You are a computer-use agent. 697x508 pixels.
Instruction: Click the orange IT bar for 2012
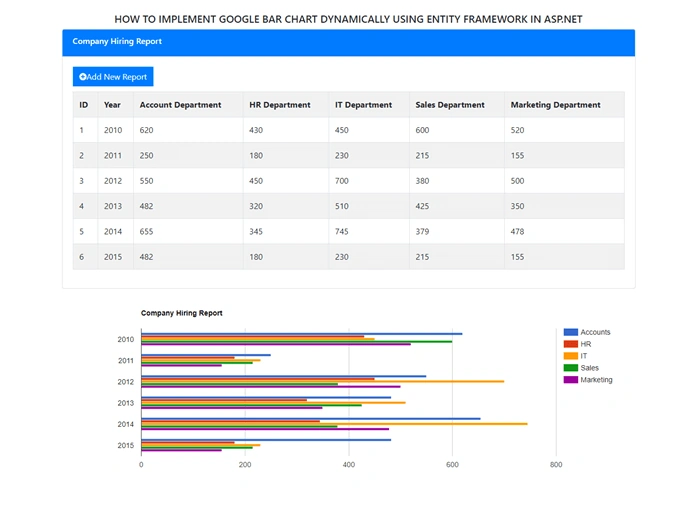point(323,381)
